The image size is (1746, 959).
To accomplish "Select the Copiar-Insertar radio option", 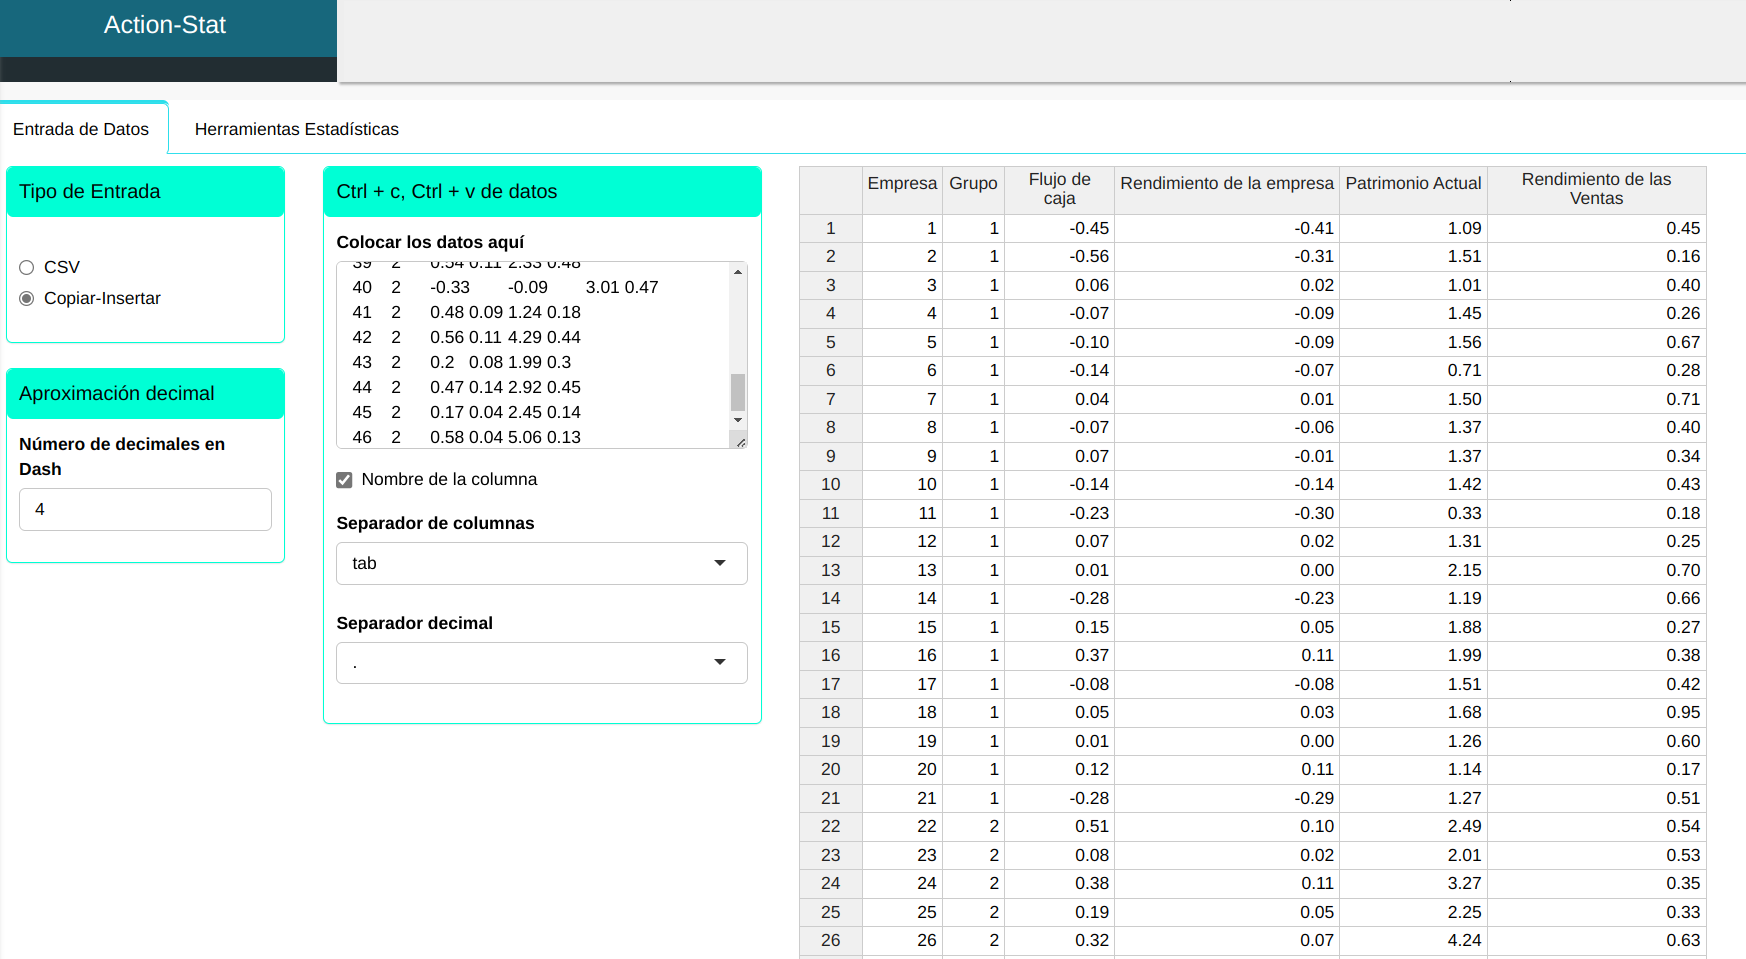I will tap(27, 298).
